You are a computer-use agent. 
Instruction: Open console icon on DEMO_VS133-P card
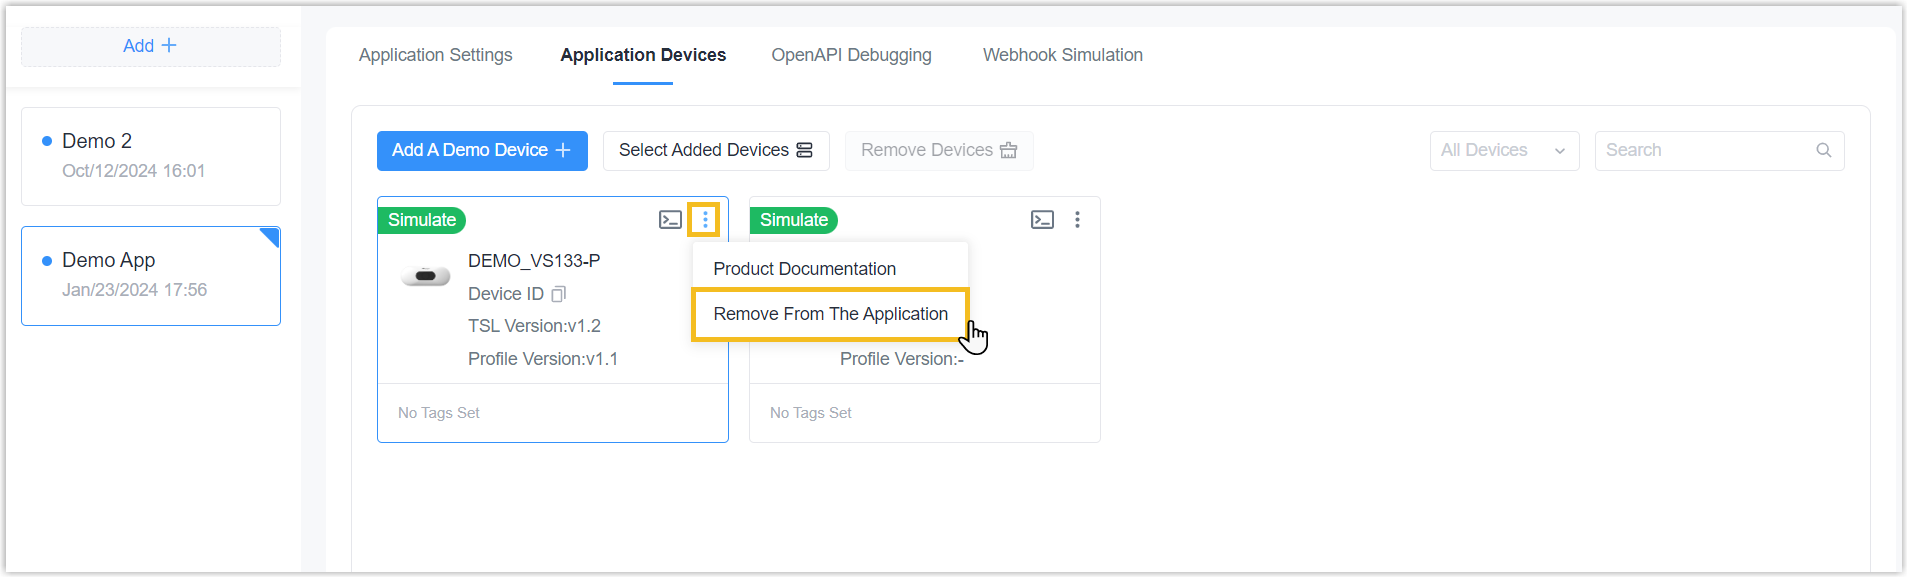[x=670, y=220]
